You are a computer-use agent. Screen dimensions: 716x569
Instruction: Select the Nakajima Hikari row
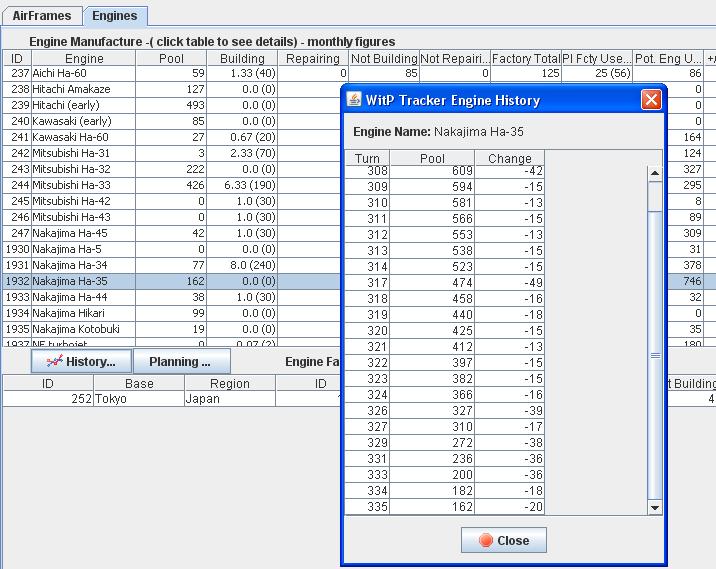(172, 313)
